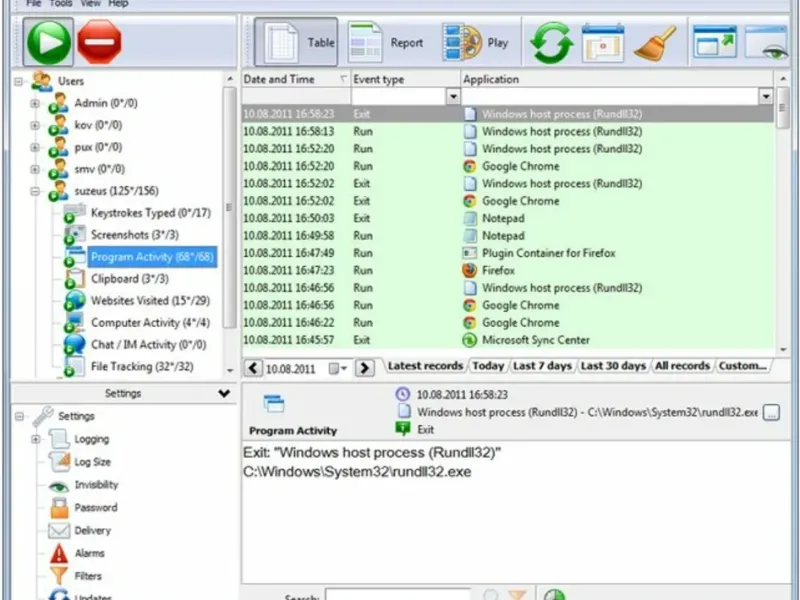Open the Application filter dropdown

[x=766, y=96]
